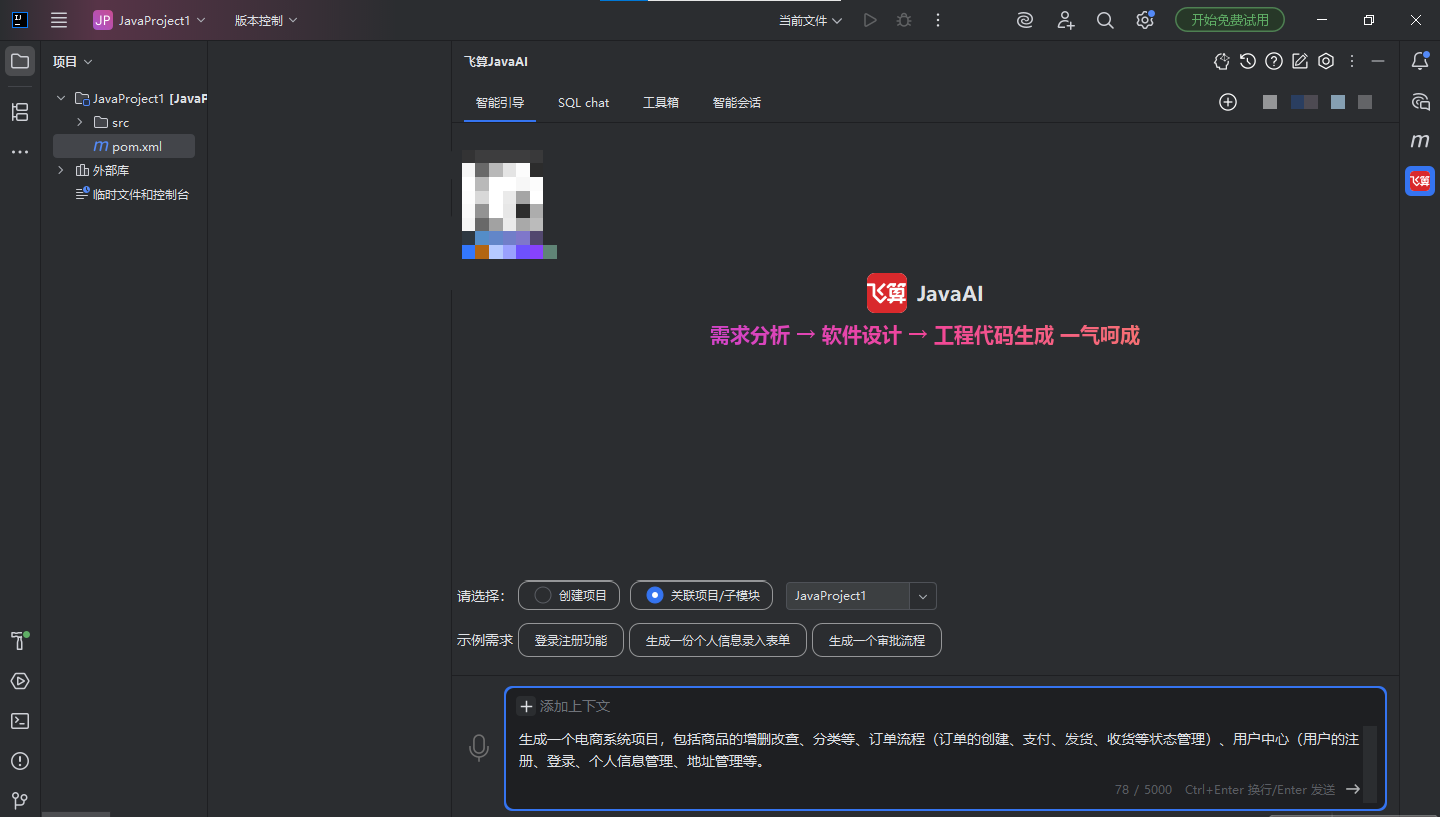This screenshot has height=817, width=1440.
Task: Open the 项目 view dropdown
Action: point(73,61)
